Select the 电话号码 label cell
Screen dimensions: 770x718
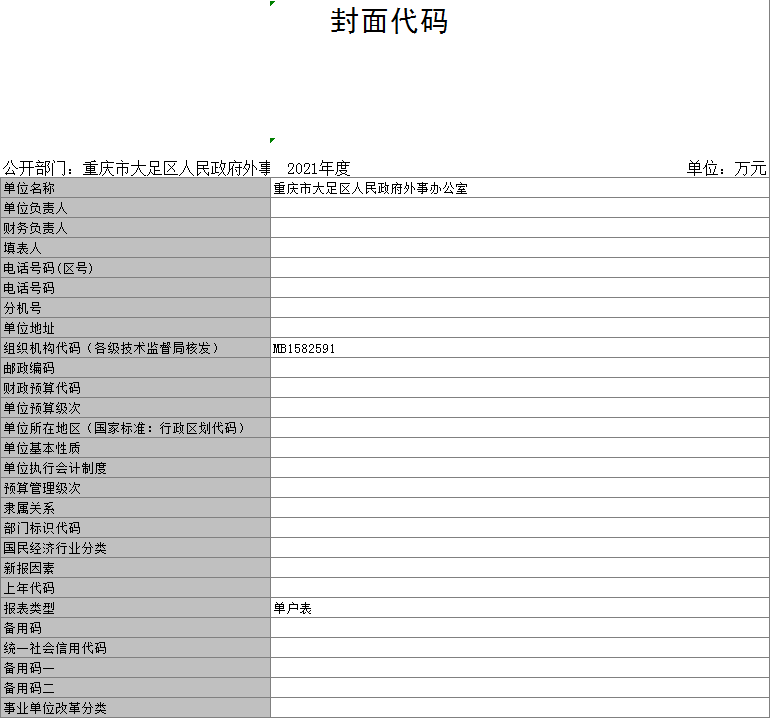tap(136, 288)
